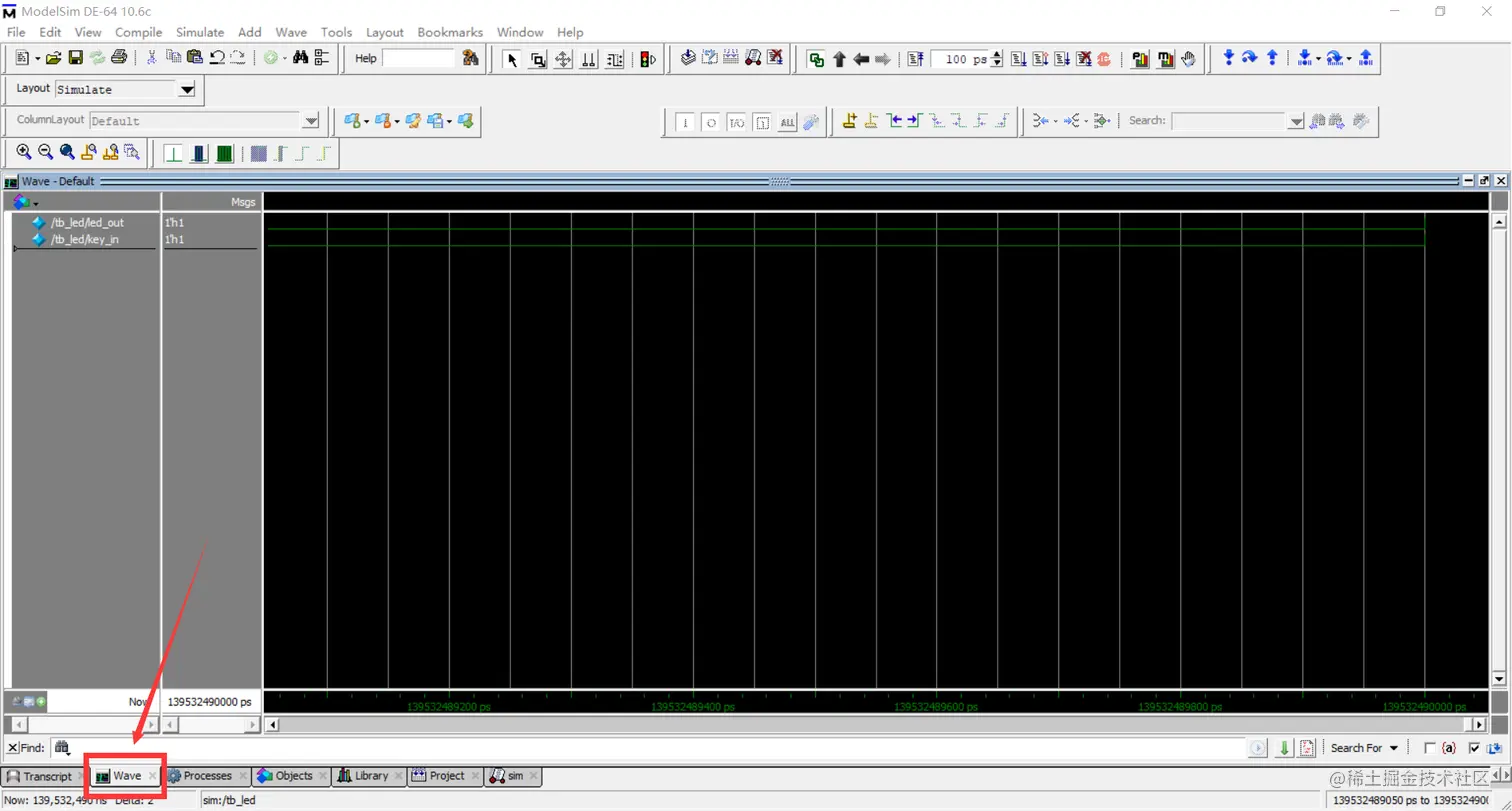This screenshot has height=811, width=1512.
Task: Select the arrow pointer Select Mode tool
Action: pyautogui.click(x=512, y=59)
